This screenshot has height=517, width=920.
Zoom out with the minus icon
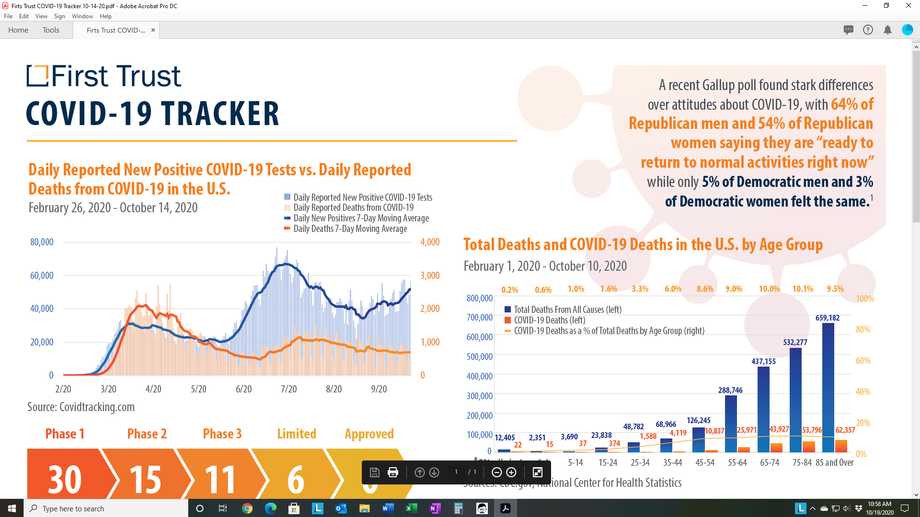(496, 472)
